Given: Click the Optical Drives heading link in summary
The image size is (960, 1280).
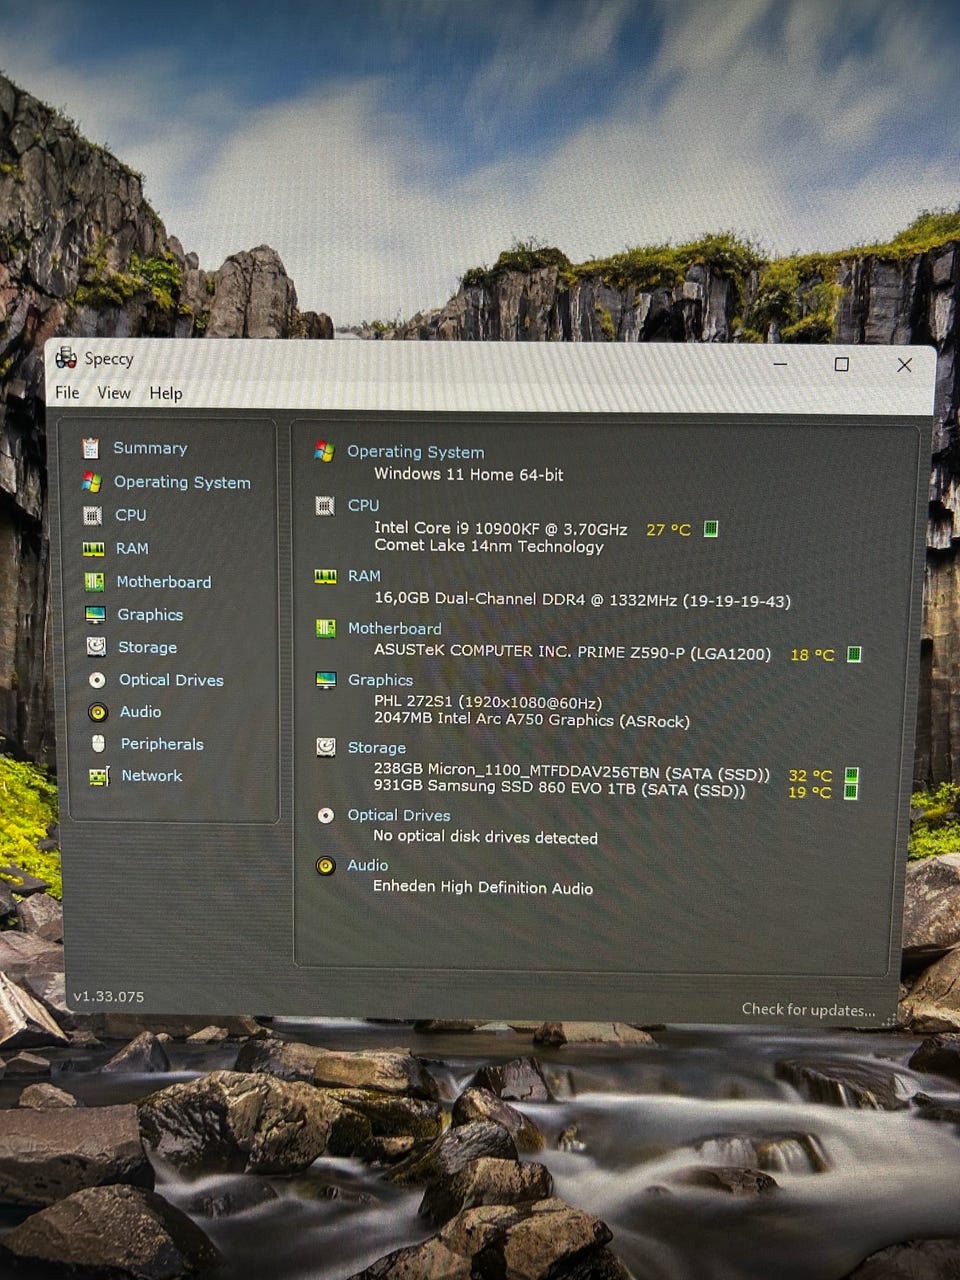Looking at the screenshot, I should 398,815.
